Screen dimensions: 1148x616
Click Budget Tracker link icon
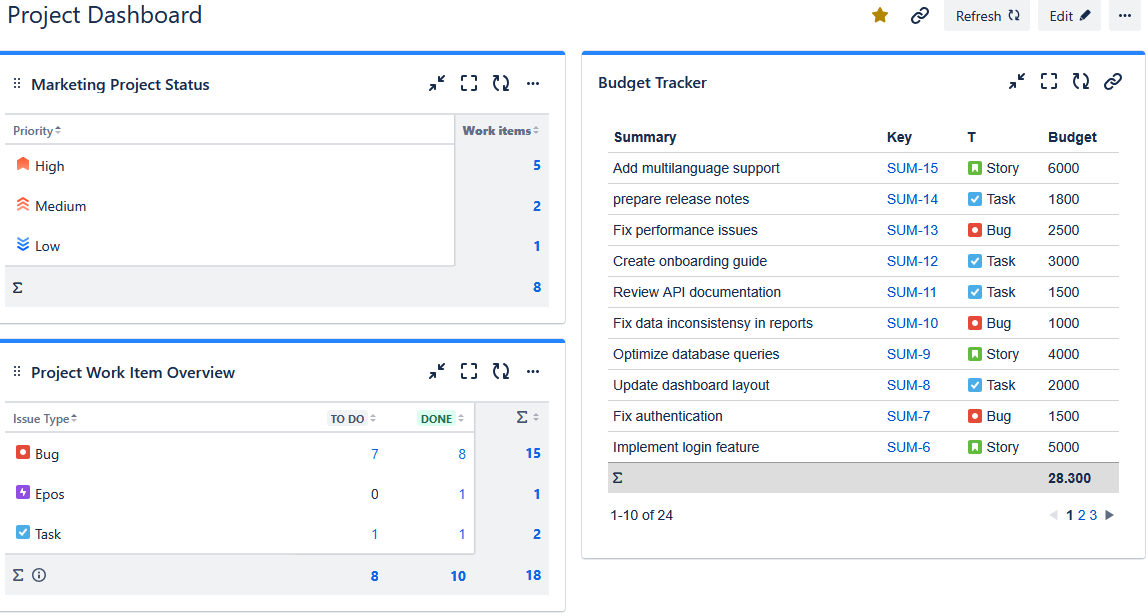click(1113, 82)
